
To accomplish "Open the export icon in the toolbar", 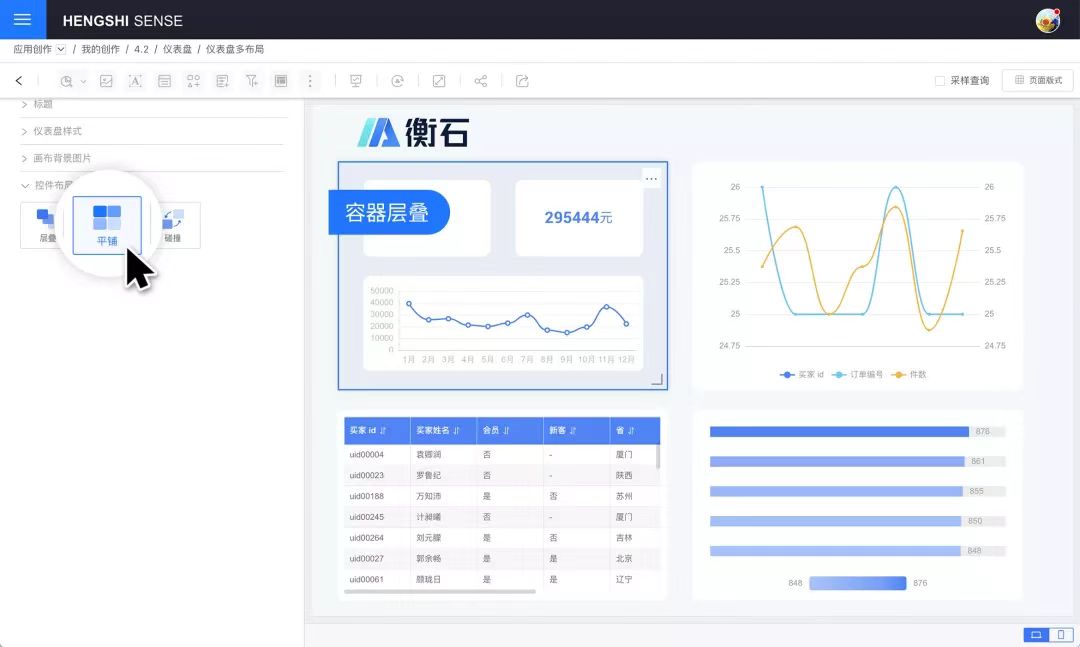I will (522, 81).
